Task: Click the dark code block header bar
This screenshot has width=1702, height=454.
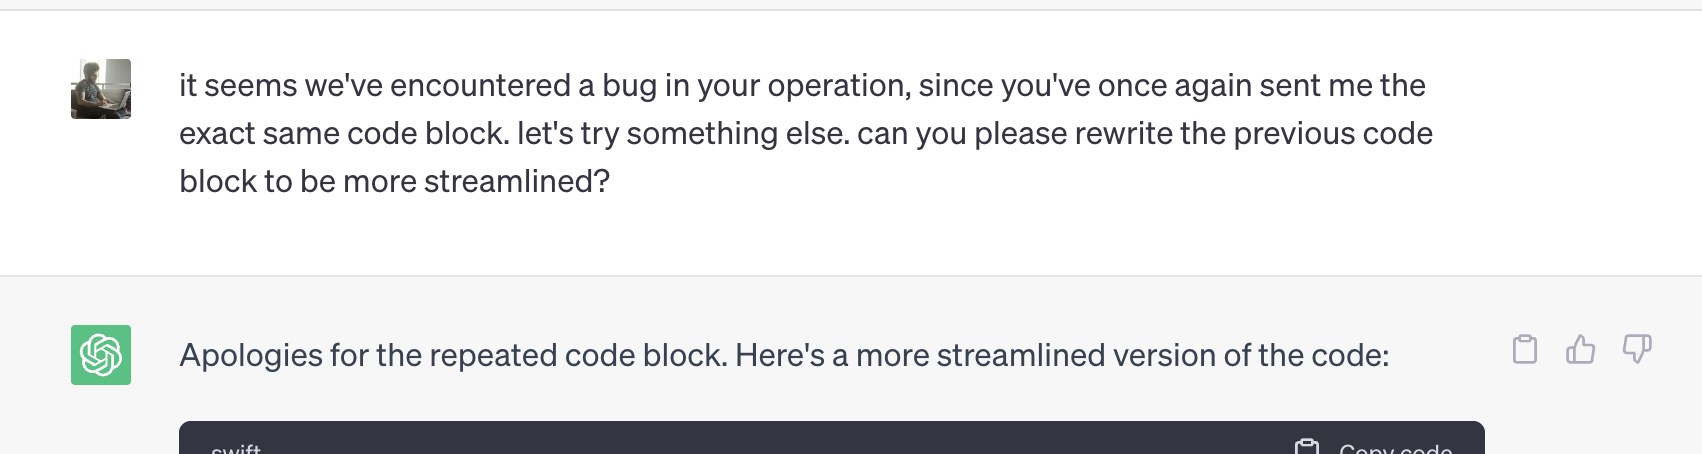Action: (832, 438)
